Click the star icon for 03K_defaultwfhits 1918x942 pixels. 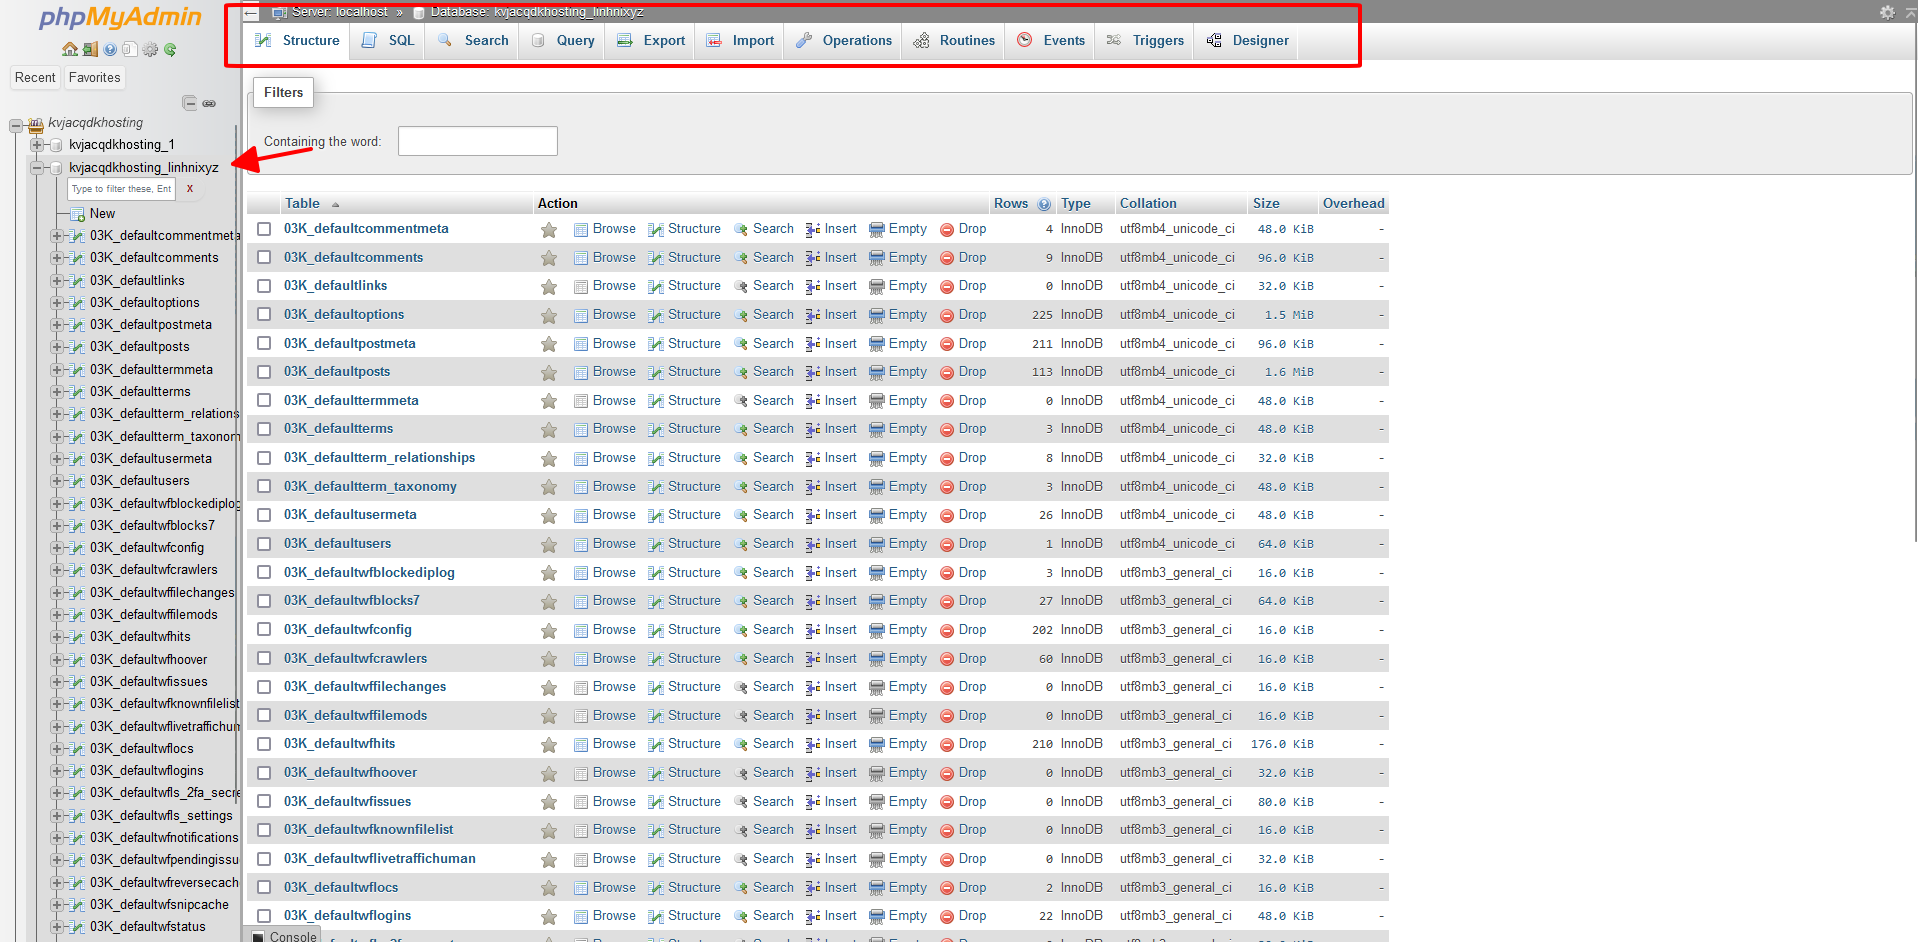click(549, 745)
